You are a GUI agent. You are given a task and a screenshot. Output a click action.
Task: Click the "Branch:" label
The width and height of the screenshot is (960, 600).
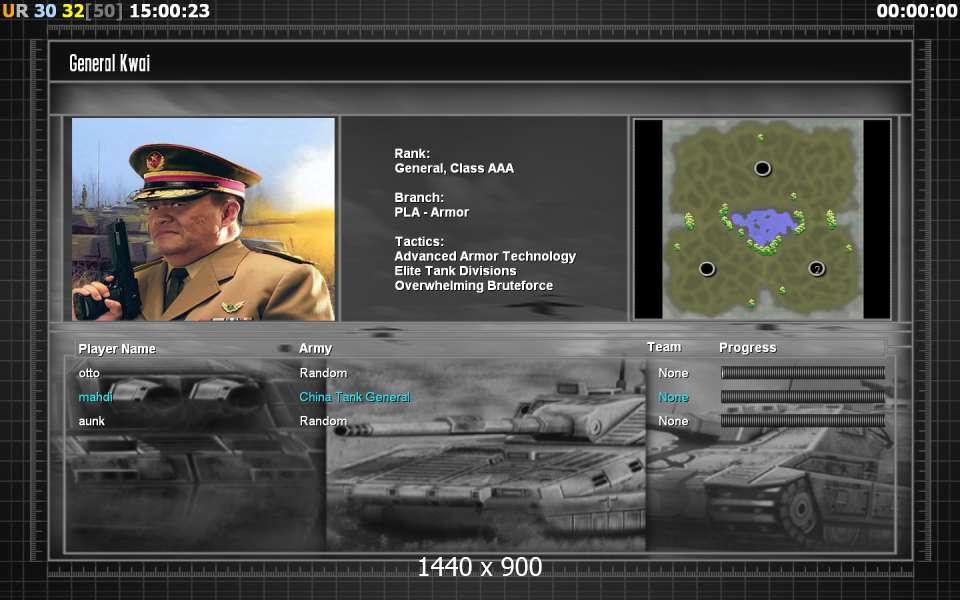(x=419, y=198)
